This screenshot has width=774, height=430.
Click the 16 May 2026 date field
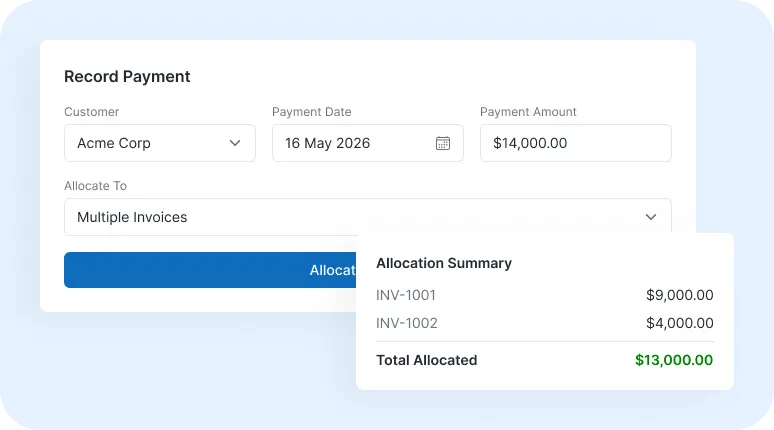click(x=368, y=143)
